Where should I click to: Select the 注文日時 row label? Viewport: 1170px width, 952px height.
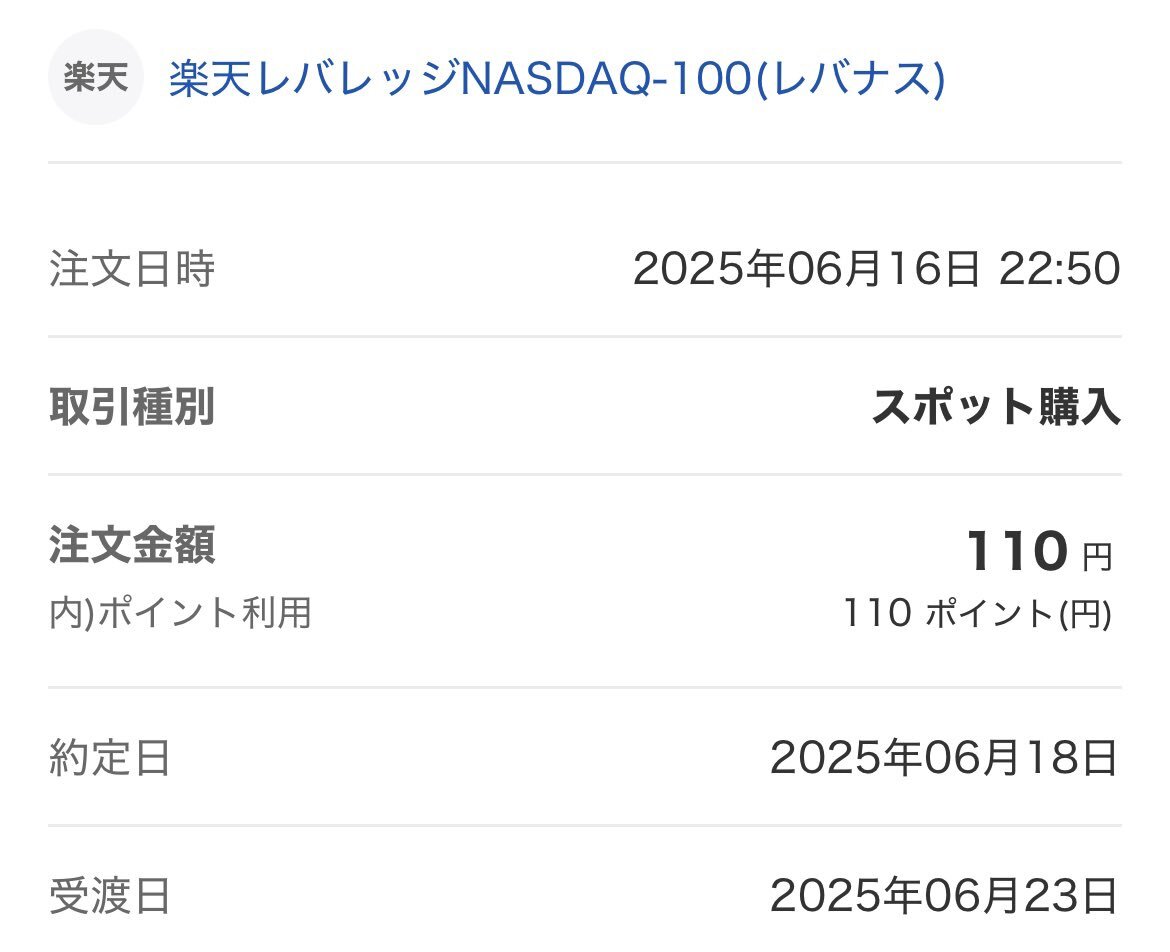132,269
